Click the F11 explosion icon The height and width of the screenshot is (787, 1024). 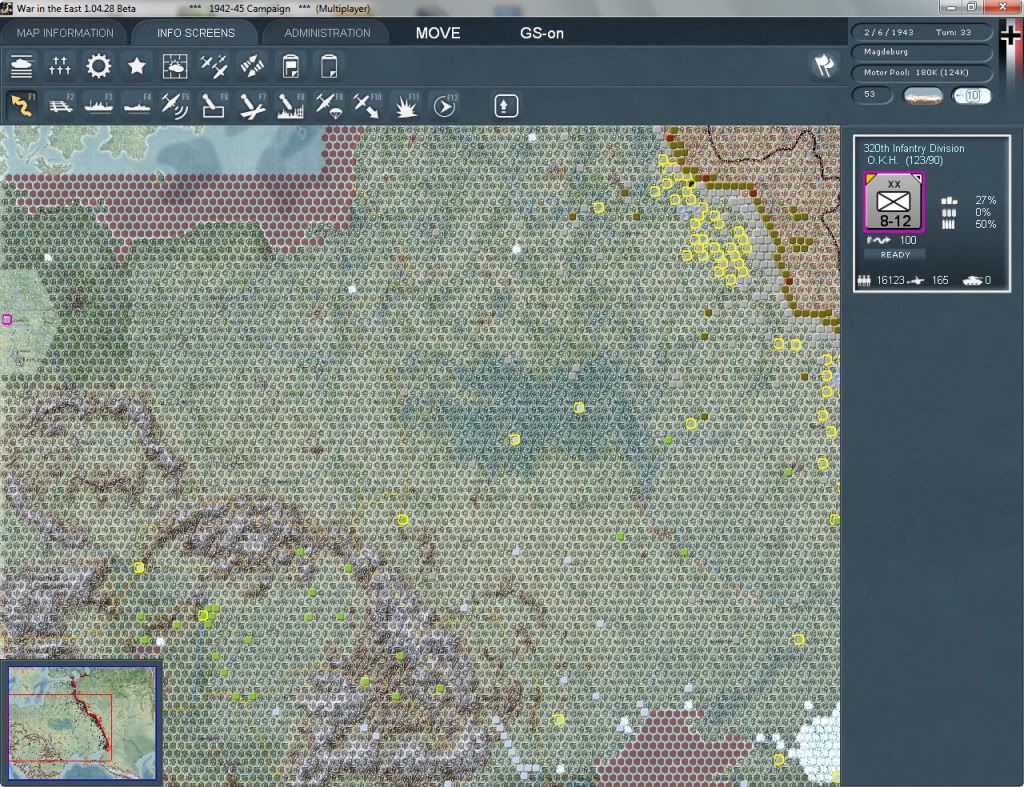coord(406,106)
